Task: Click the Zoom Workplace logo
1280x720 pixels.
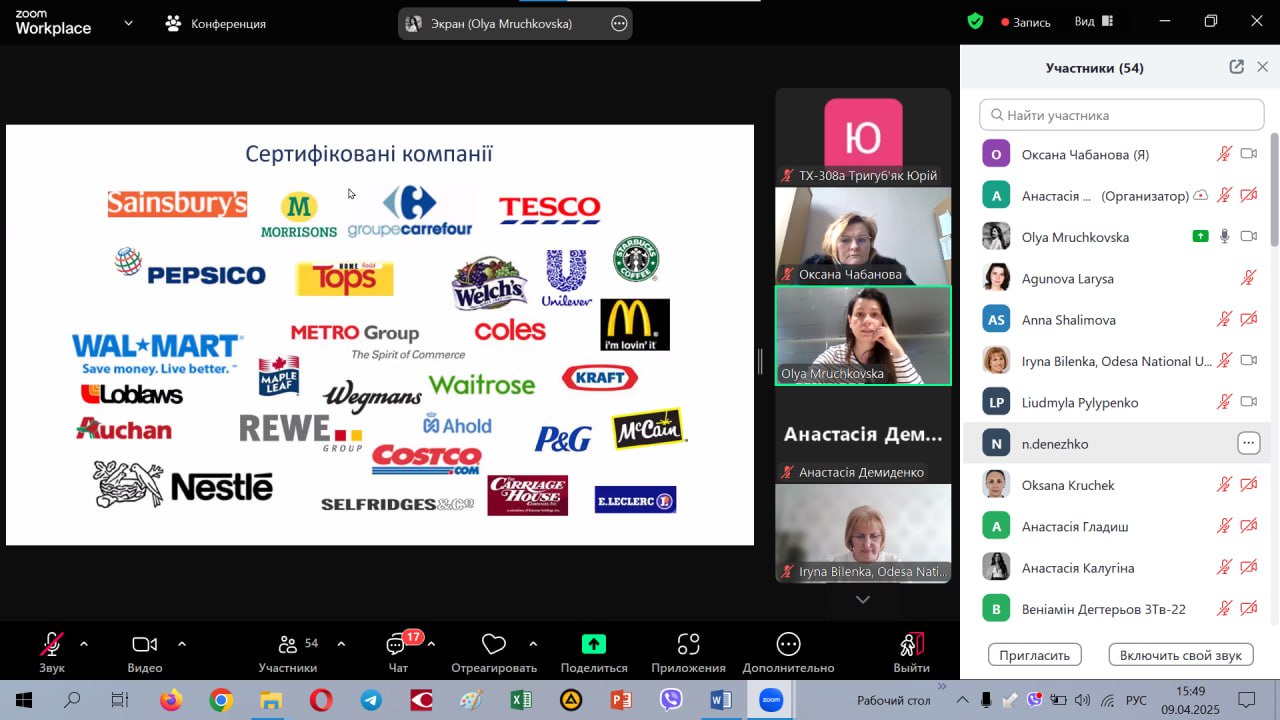Action: point(53,23)
